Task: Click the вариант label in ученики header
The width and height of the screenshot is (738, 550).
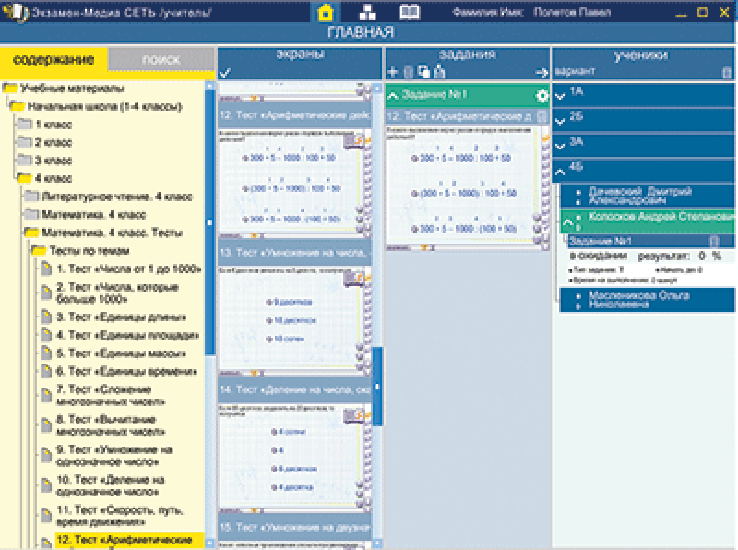Action: [575, 72]
